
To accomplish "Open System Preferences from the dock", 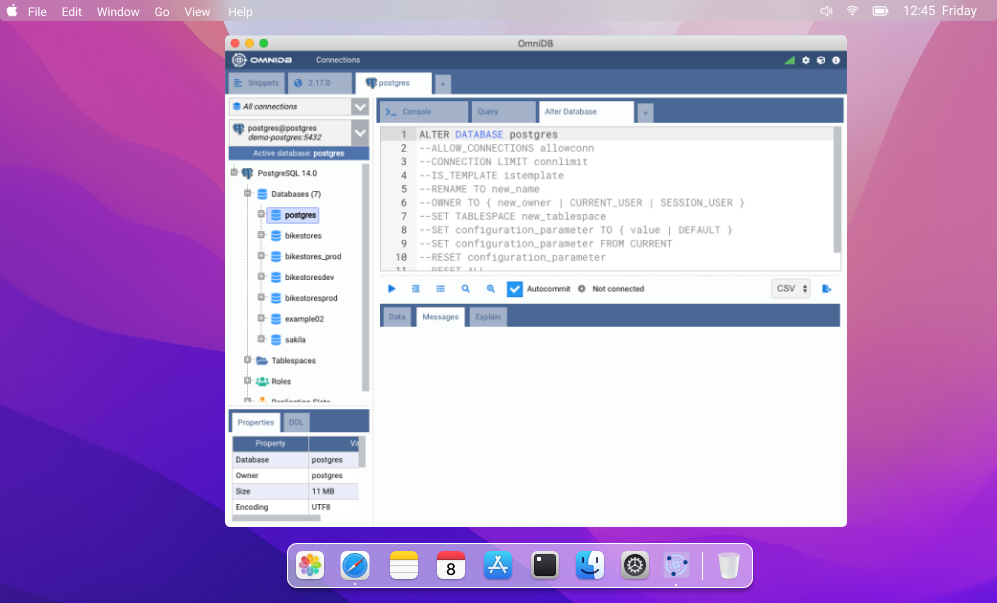I will [x=635, y=565].
